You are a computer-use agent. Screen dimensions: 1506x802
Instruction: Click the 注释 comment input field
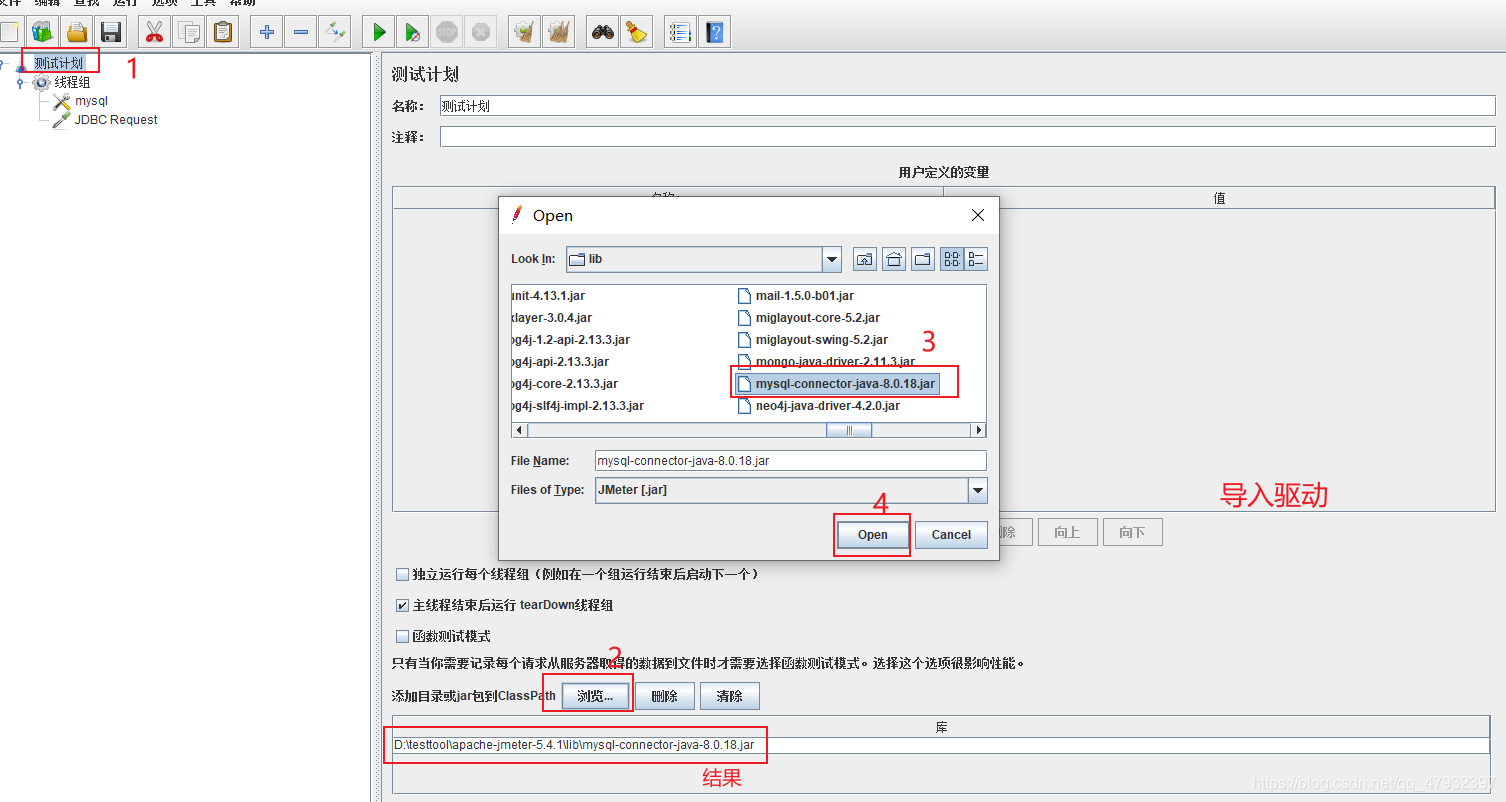(x=968, y=137)
